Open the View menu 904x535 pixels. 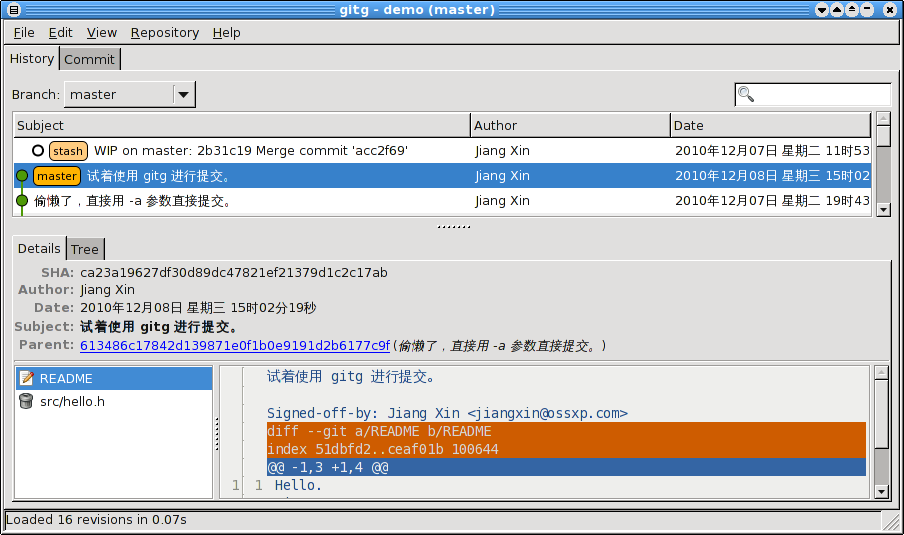coord(101,33)
